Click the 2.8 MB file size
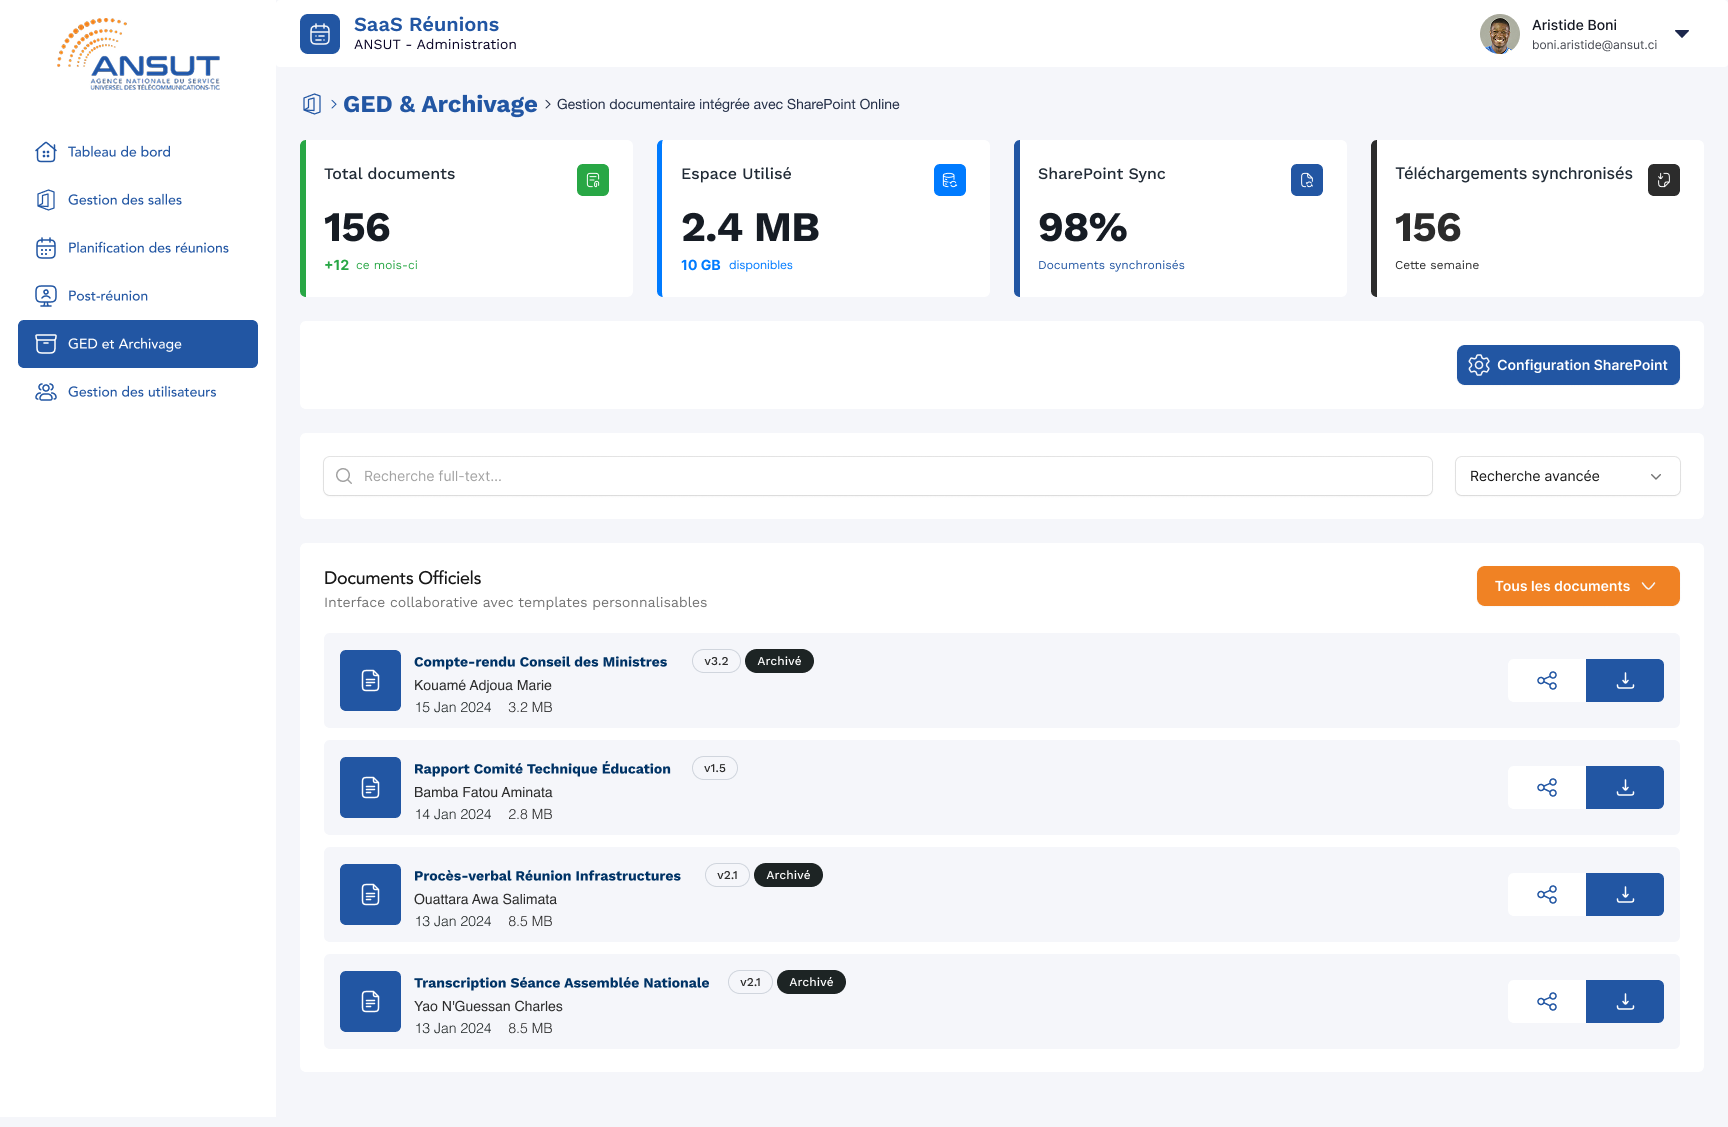The image size is (1728, 1127). 530,814
